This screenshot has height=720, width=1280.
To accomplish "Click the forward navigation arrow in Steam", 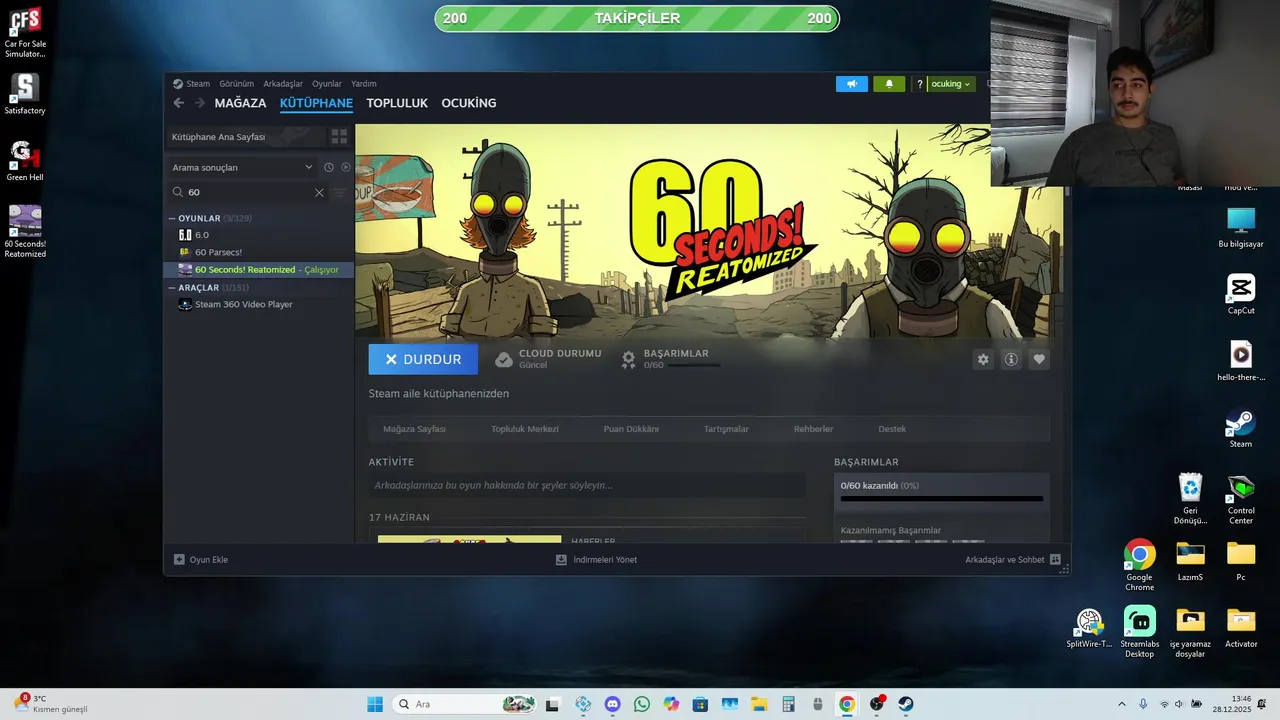I will (199, 103).
